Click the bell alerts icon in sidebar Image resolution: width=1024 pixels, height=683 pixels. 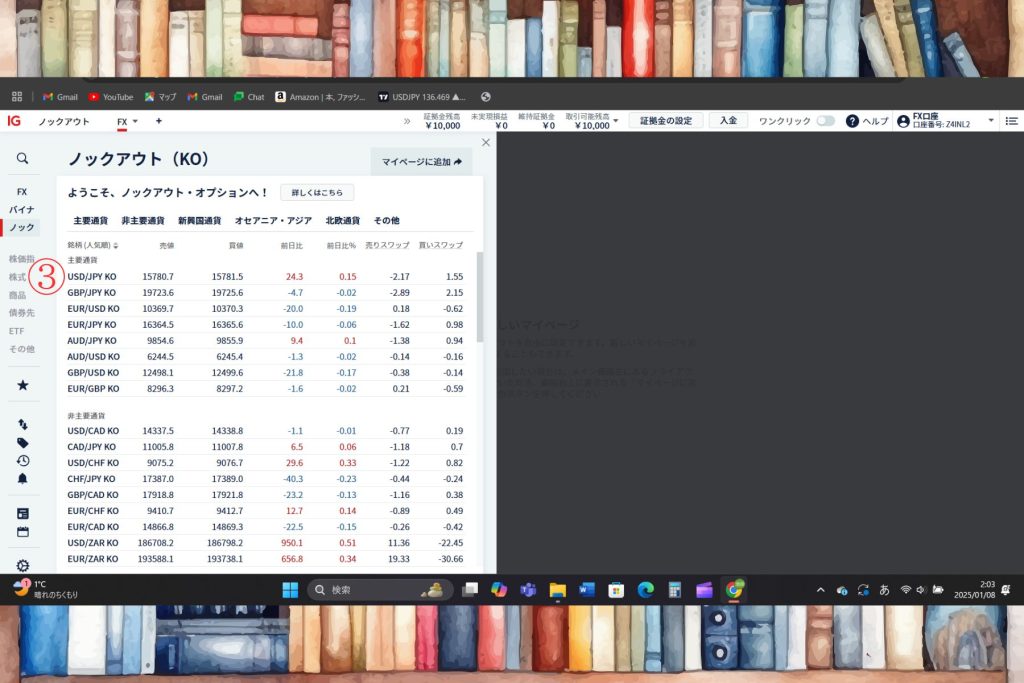tap(22, 479)
